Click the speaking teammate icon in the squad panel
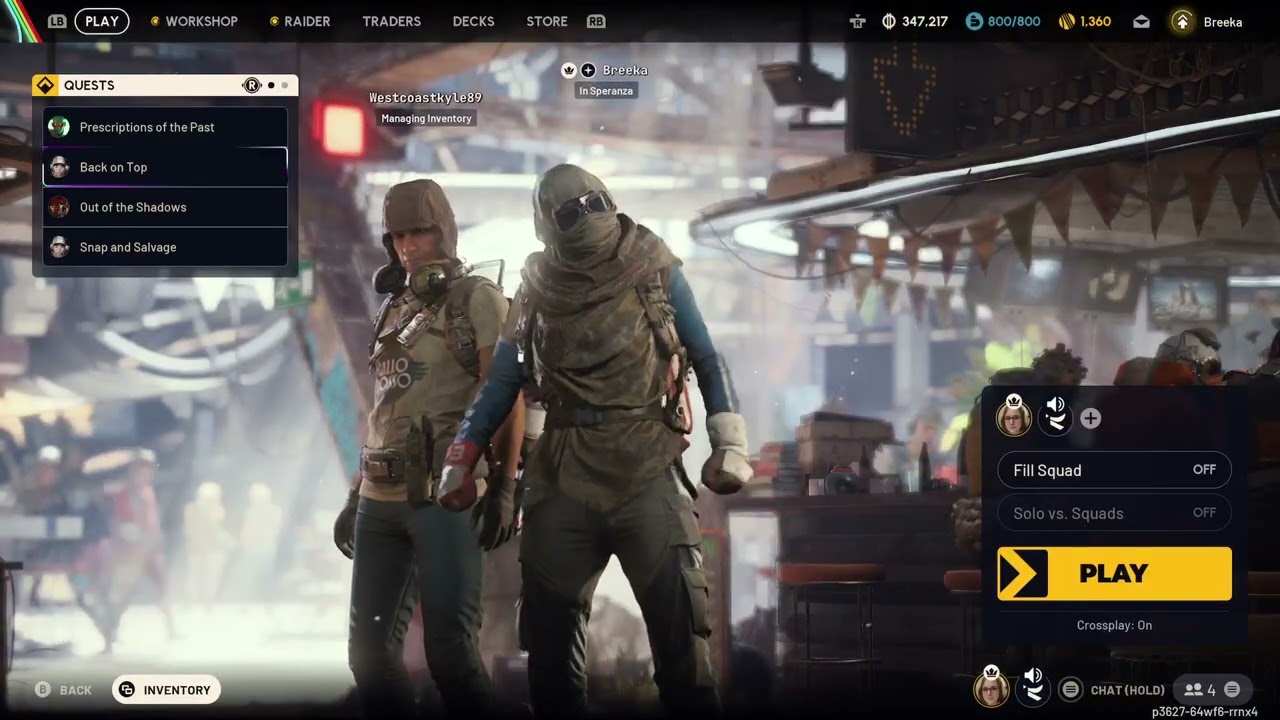This screenshot has height=720, width=1280. click(1055, 417)
